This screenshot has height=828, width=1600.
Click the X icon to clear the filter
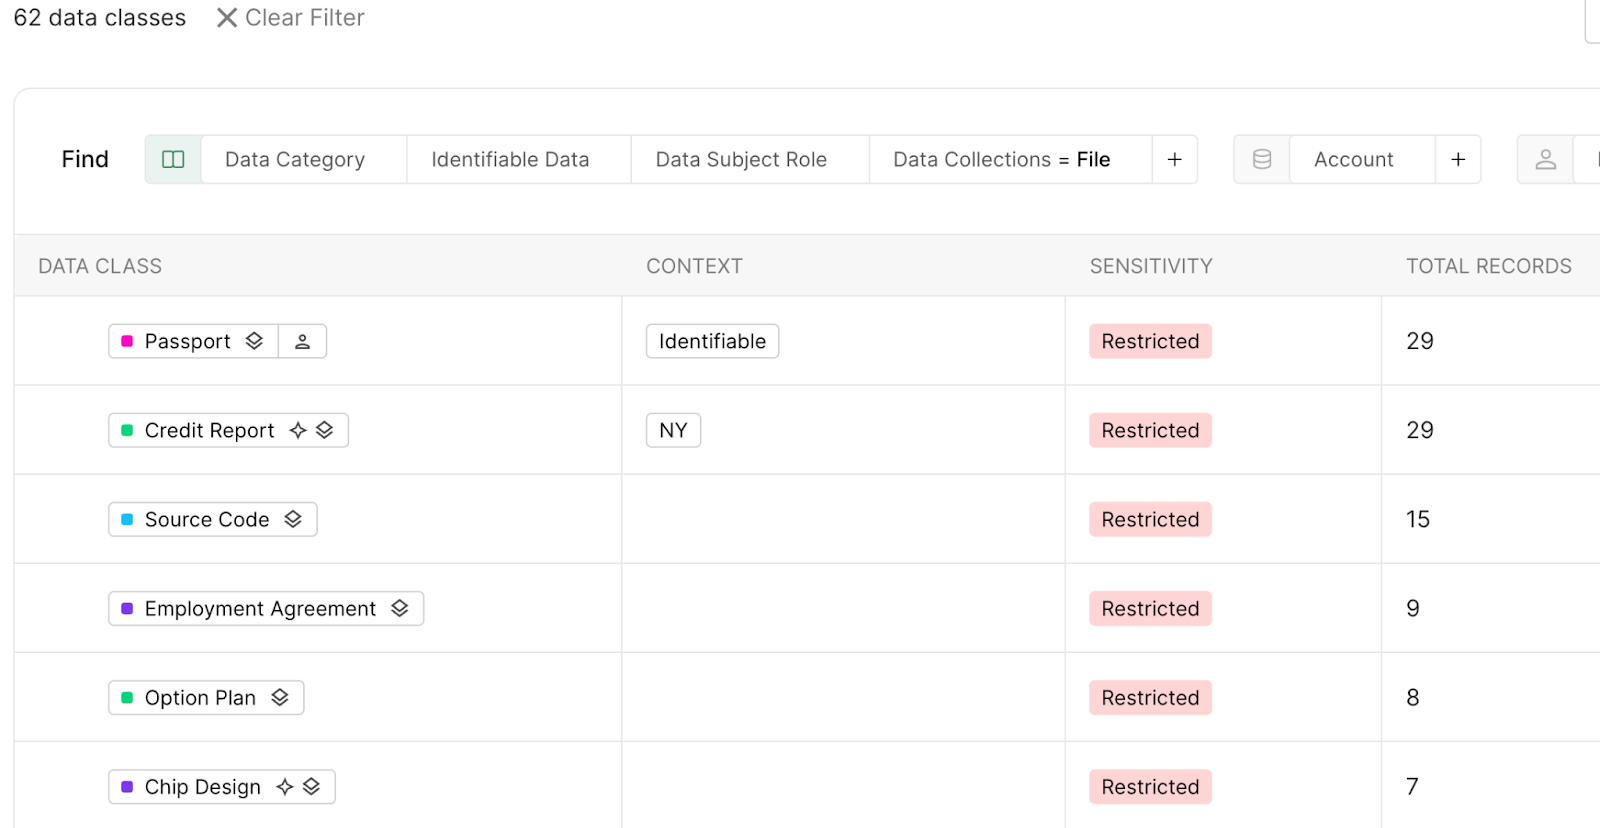[227, 18]
